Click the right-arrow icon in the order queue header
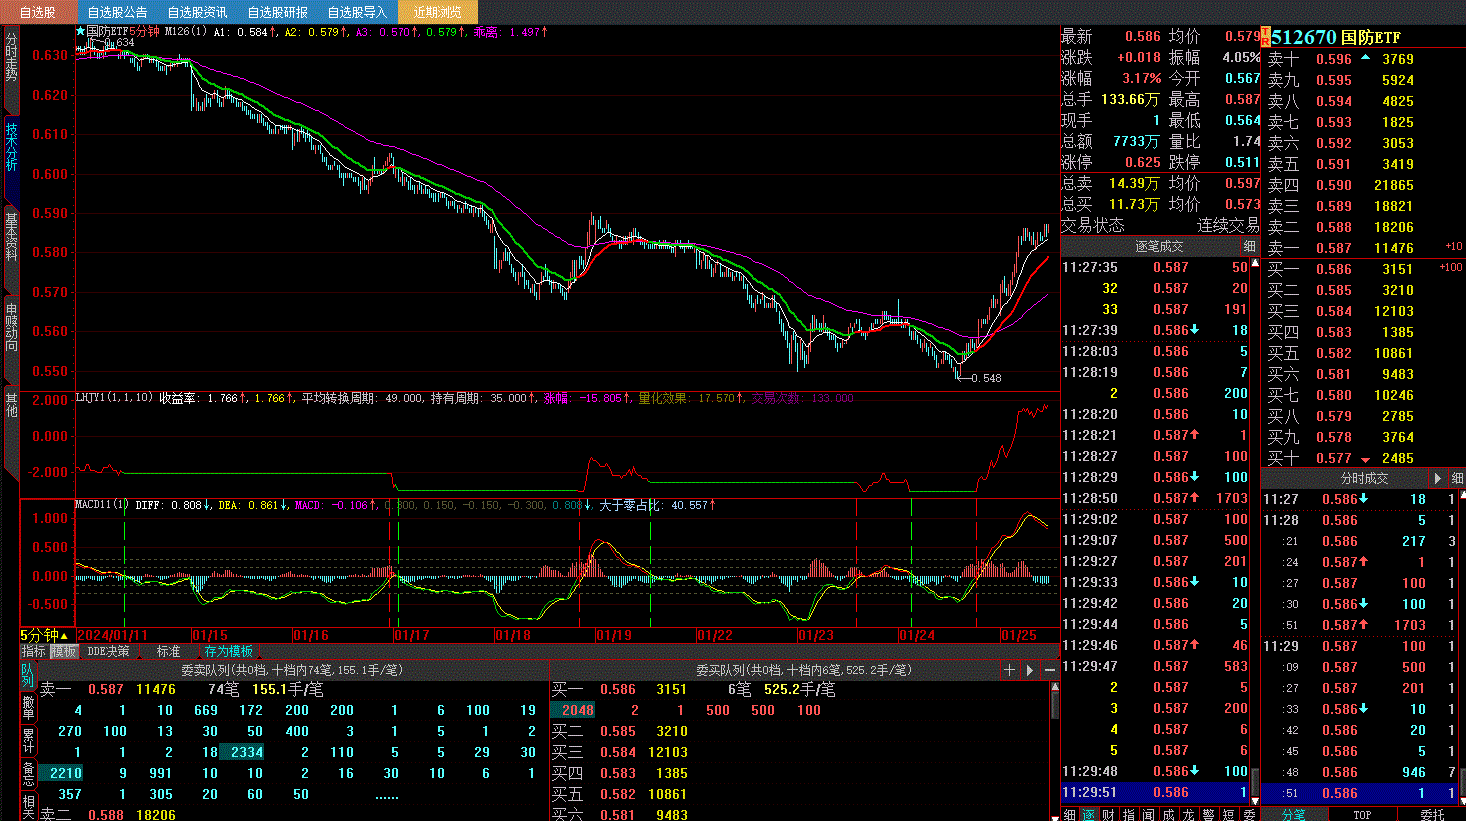This screenshot has height=821, width=1466. 1030,670
